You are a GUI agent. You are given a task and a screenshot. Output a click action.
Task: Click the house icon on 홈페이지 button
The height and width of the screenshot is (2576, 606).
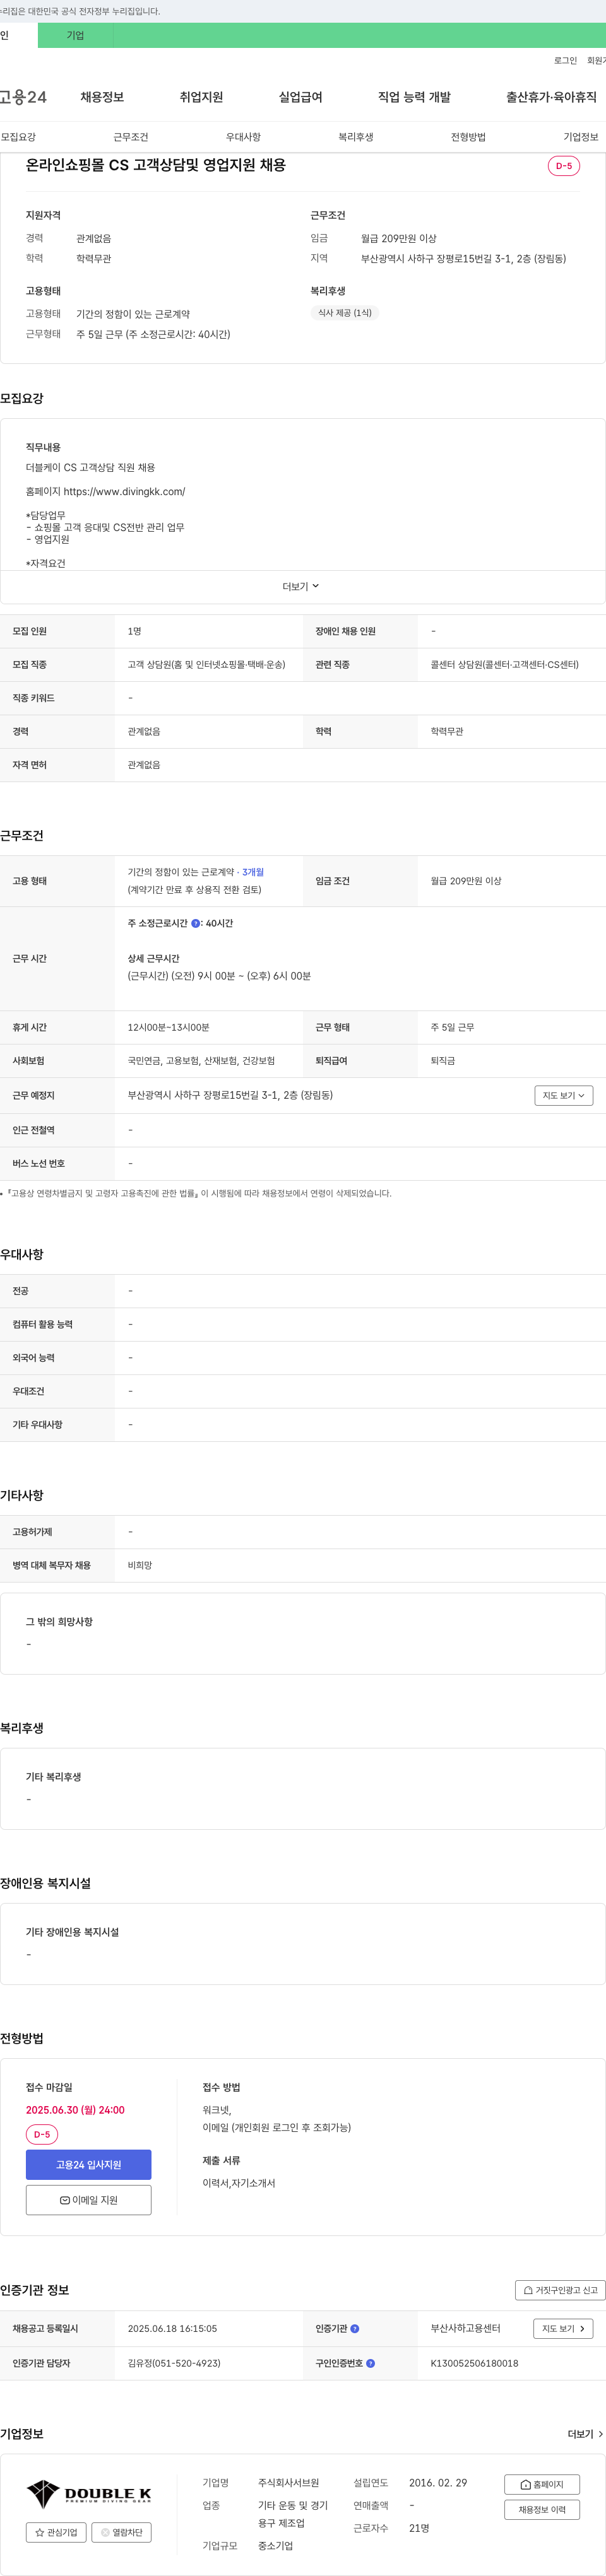point(526,2485)
